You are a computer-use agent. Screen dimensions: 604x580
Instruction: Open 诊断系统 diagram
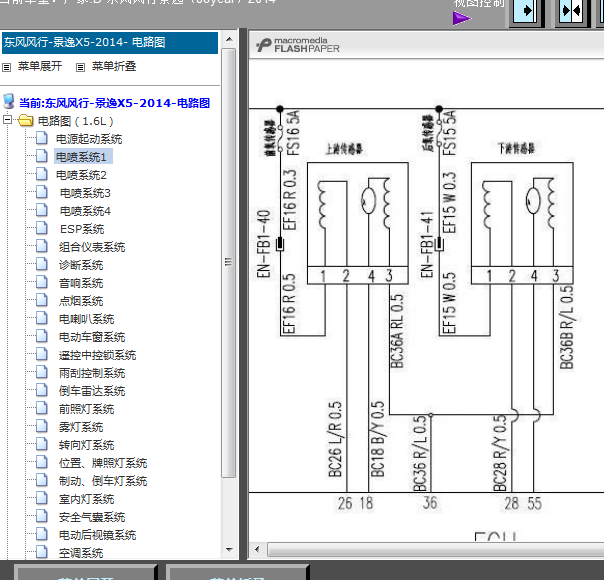click(x=81, y=265)
